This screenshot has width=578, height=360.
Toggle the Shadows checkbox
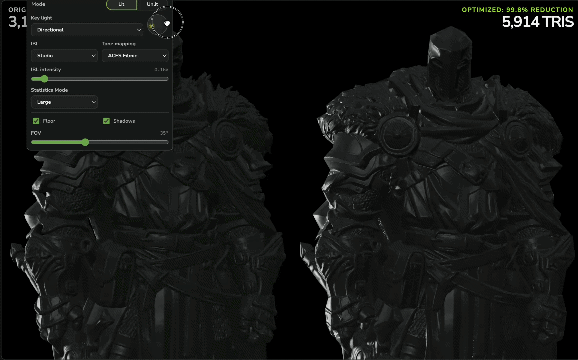click(106, 121)
